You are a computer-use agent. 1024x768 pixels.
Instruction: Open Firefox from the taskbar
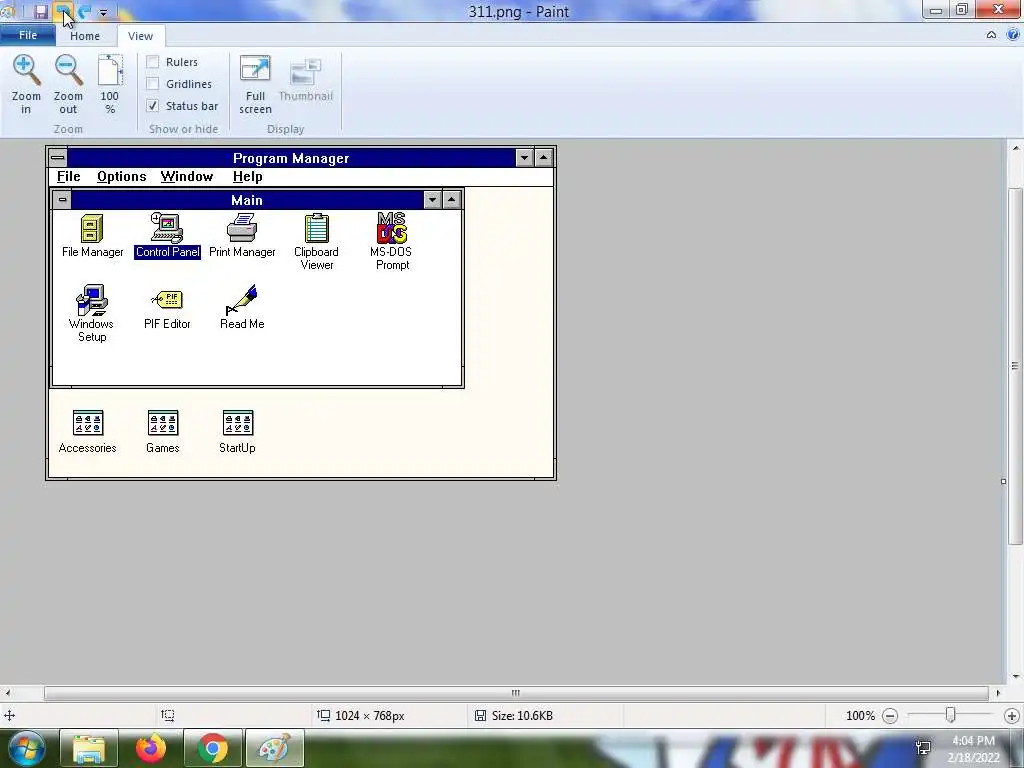(151, 749)
